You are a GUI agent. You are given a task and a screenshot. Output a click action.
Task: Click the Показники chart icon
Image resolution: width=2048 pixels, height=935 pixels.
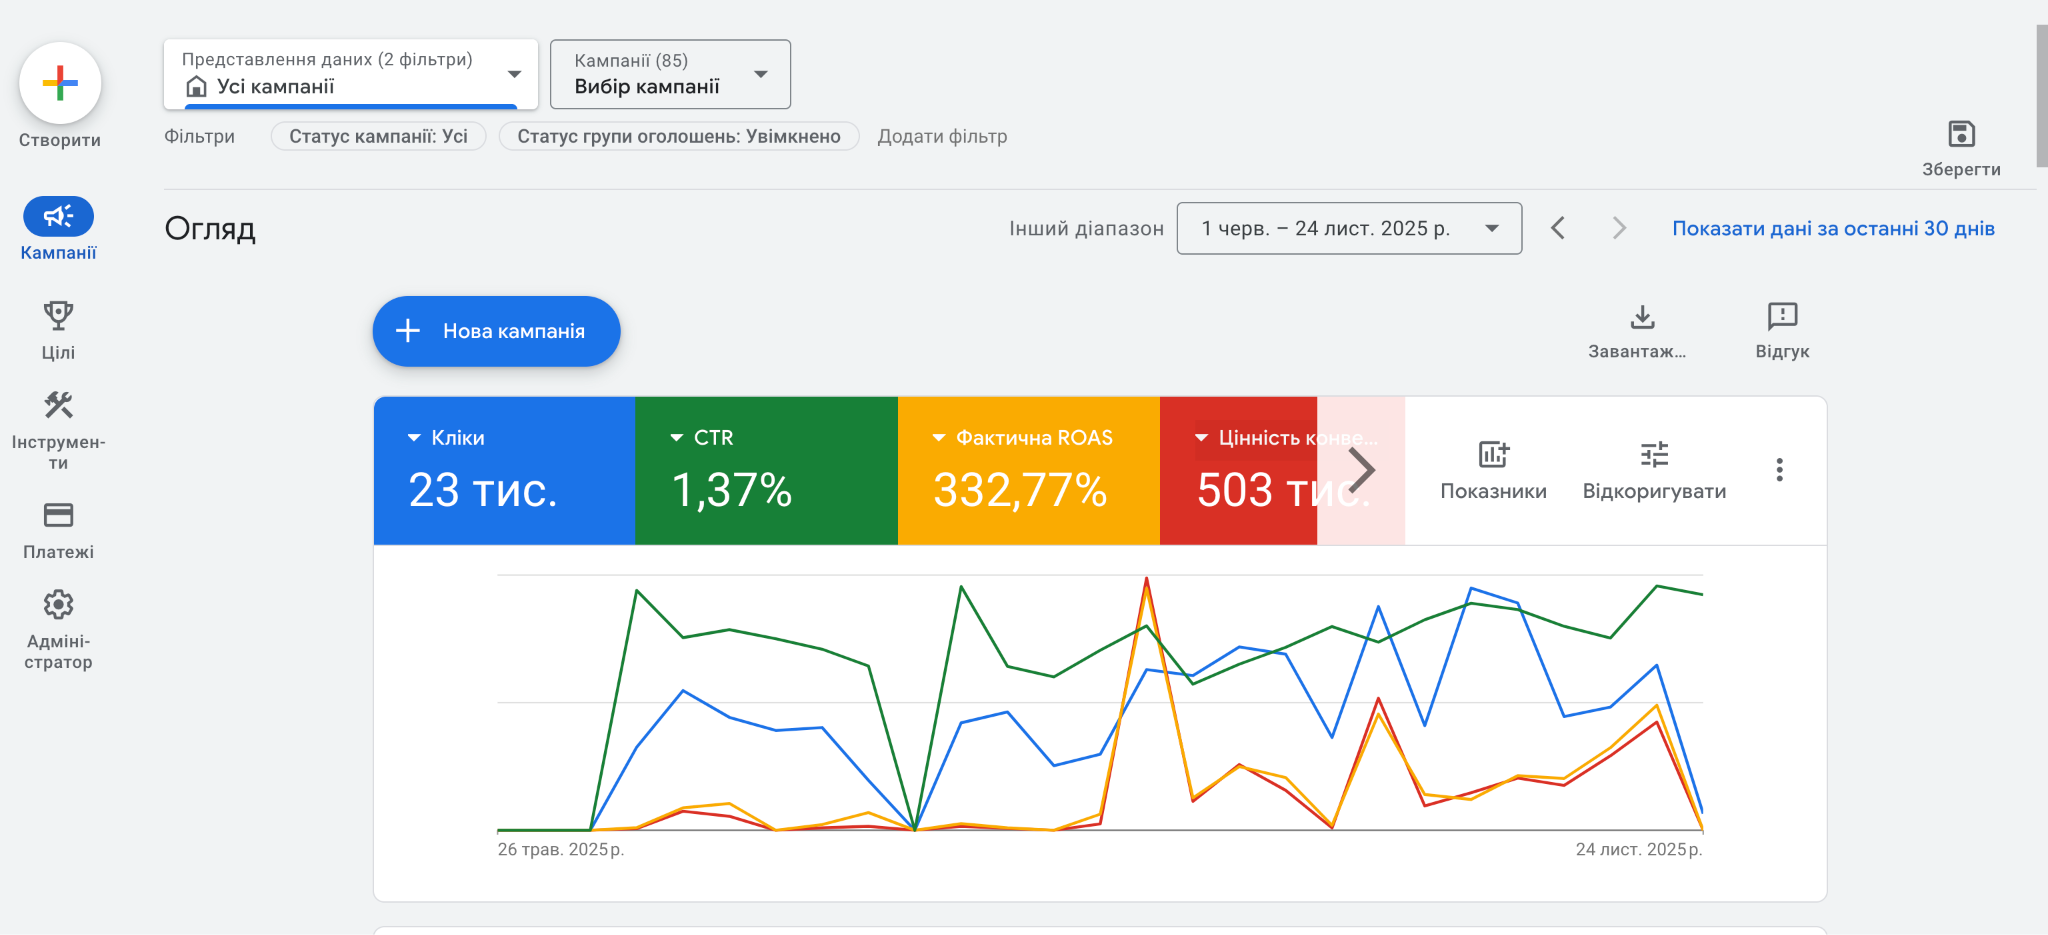coord(1493,455)
